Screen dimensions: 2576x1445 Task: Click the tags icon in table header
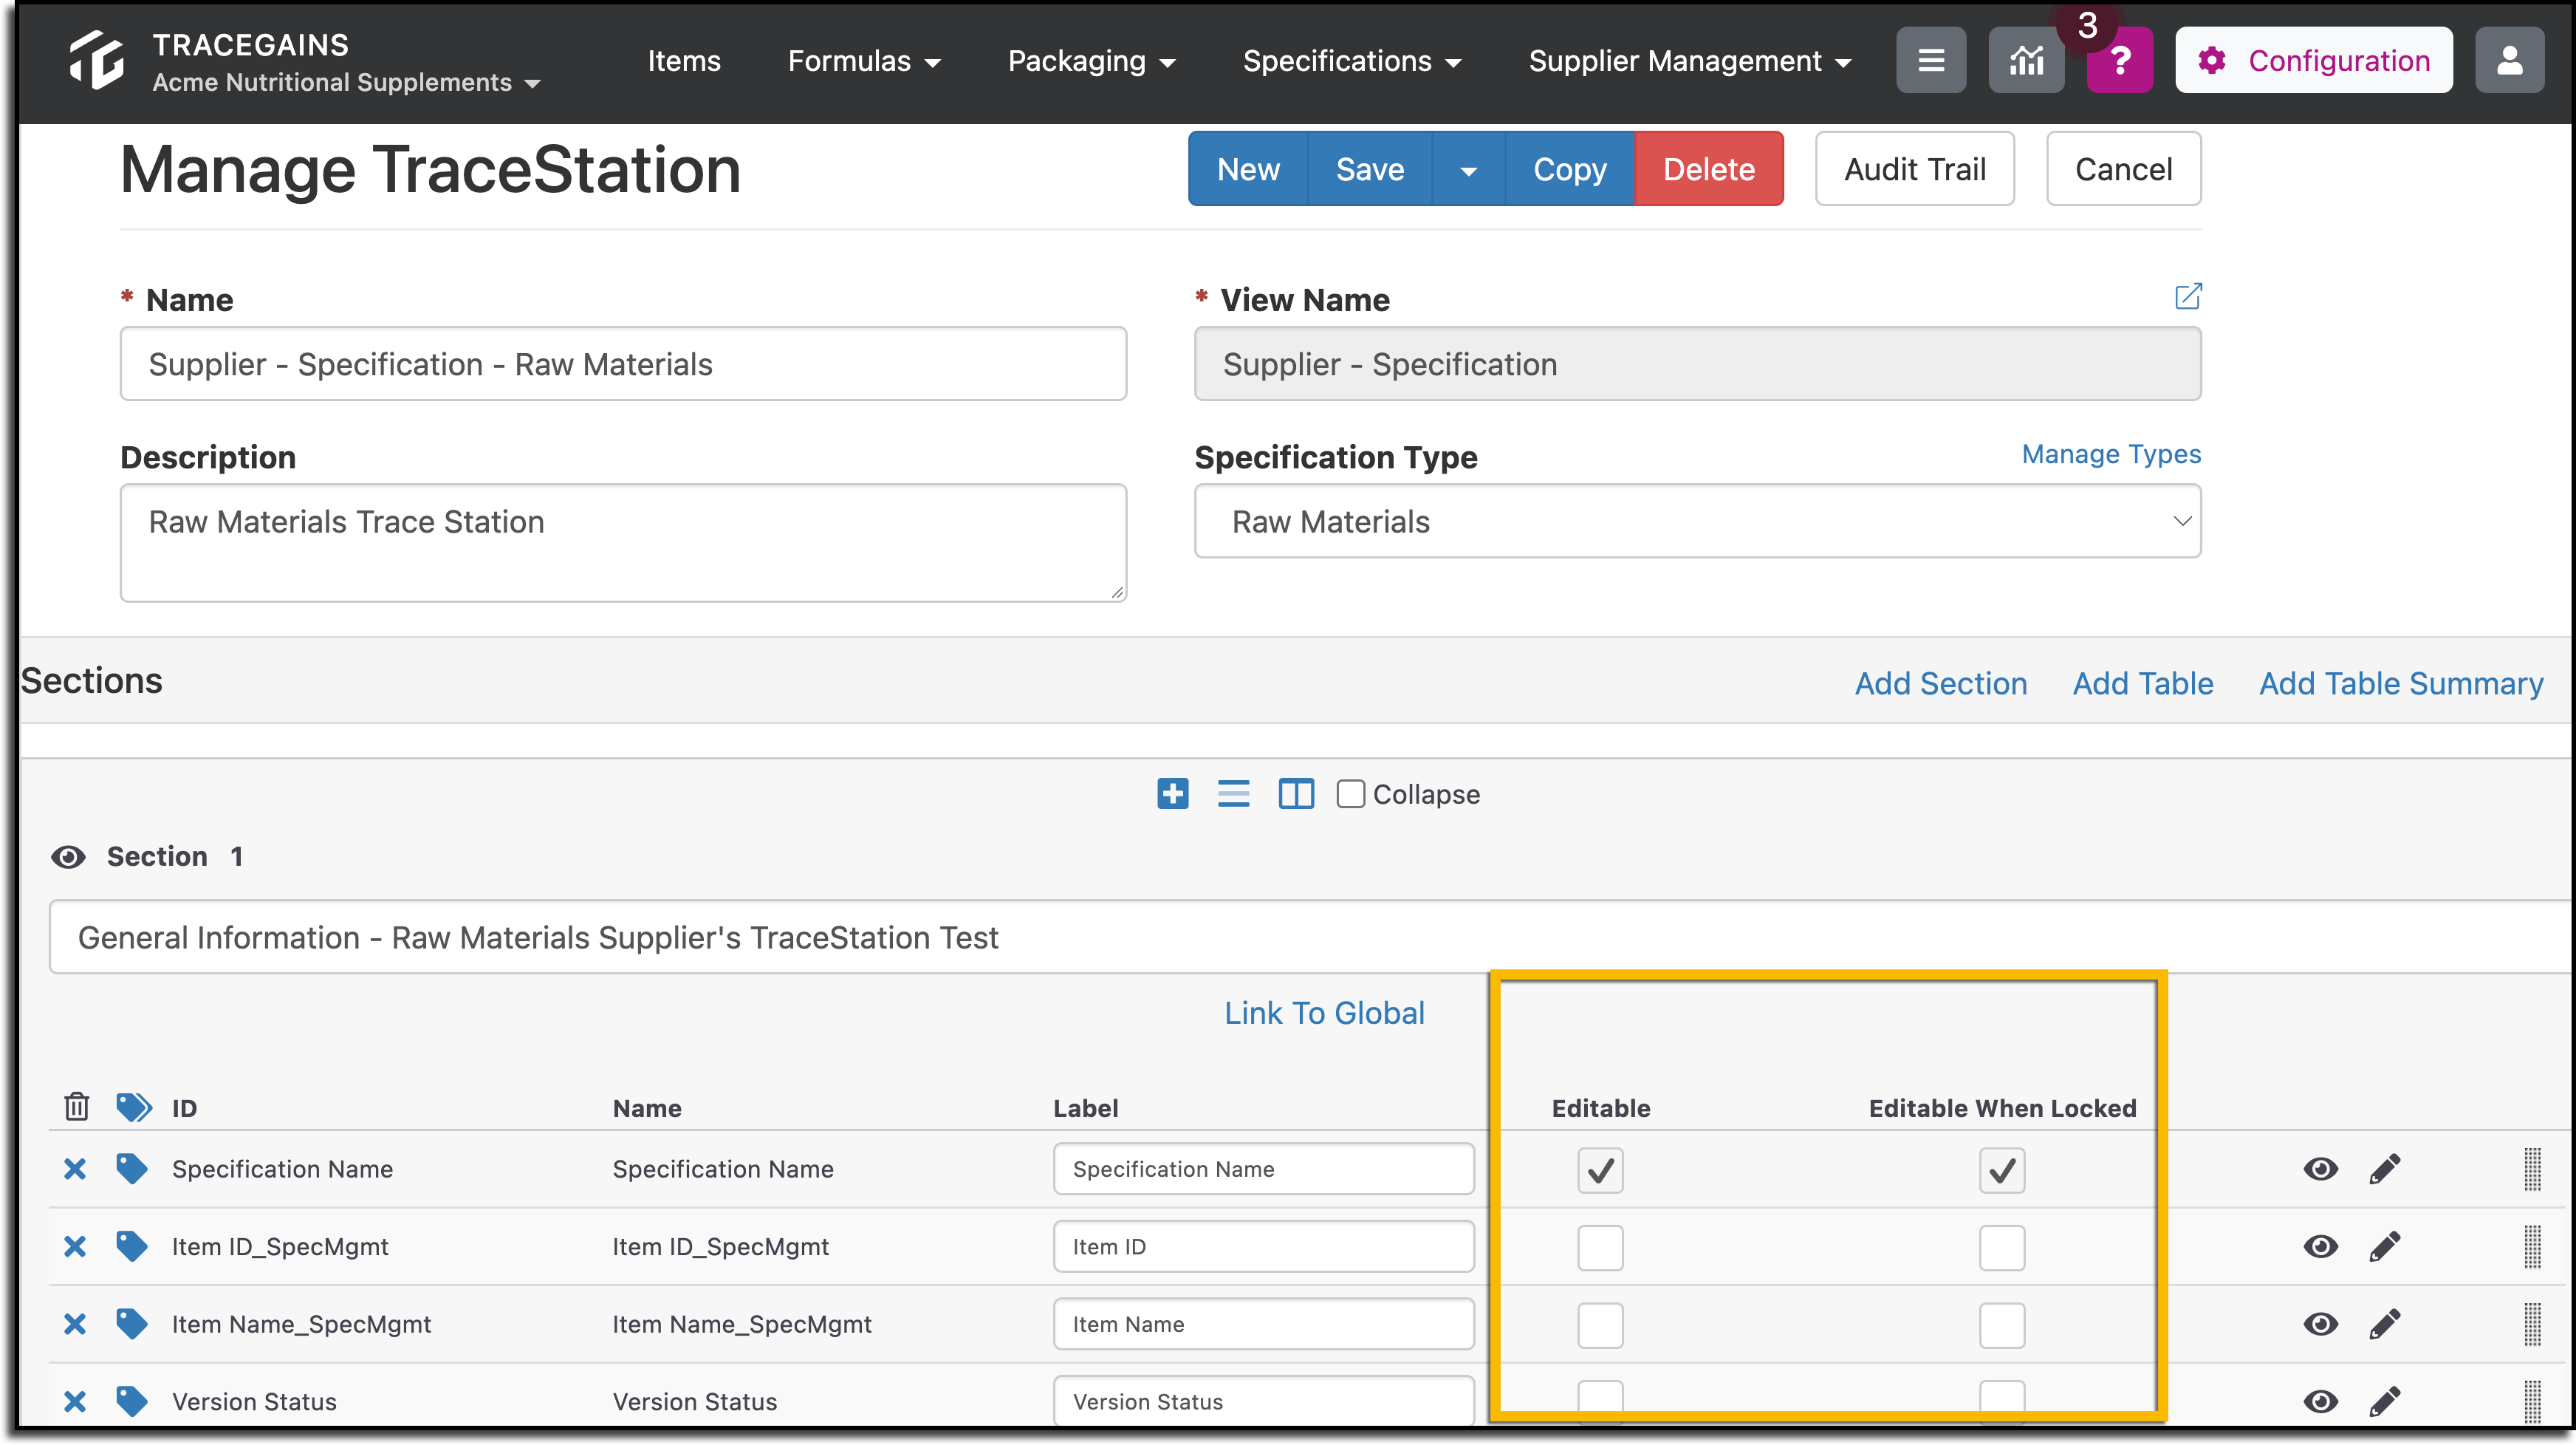click(x=134, y=1107)
